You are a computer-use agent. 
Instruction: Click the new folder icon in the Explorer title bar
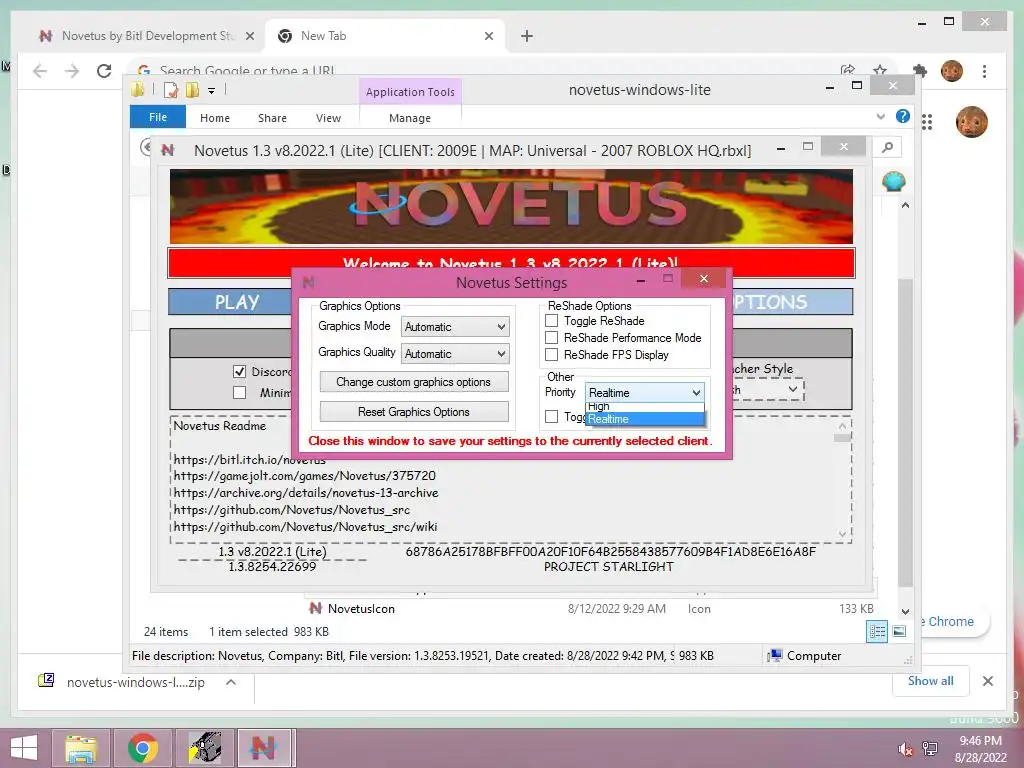192,89
